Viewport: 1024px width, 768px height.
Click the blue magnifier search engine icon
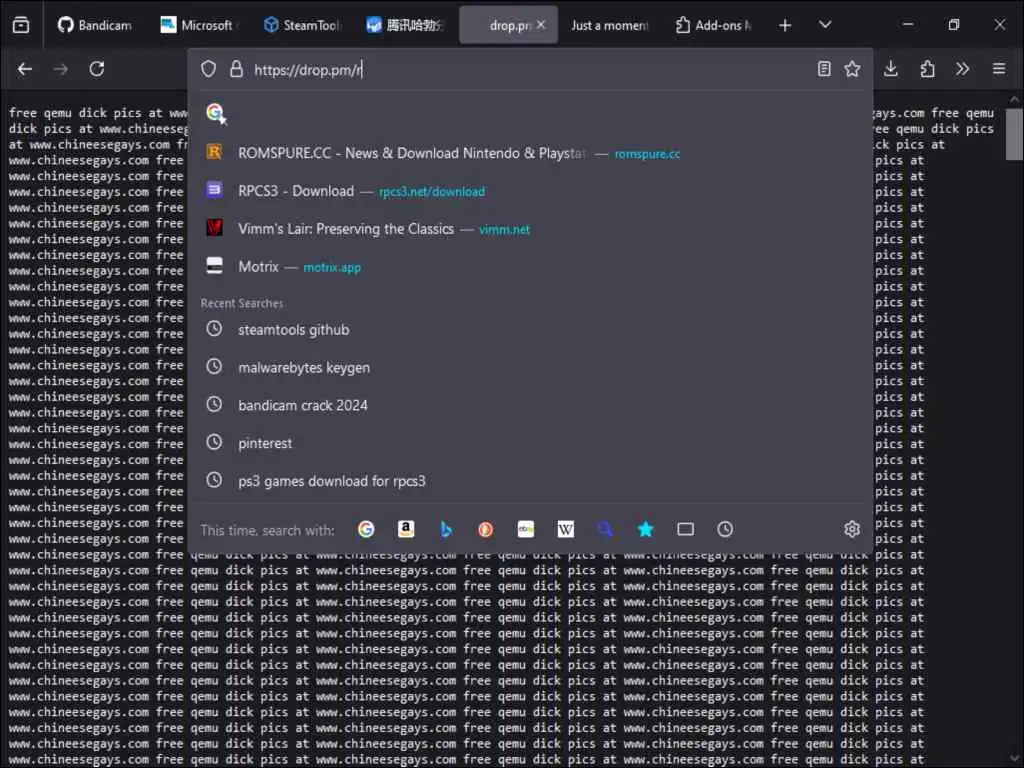(605, 529)
